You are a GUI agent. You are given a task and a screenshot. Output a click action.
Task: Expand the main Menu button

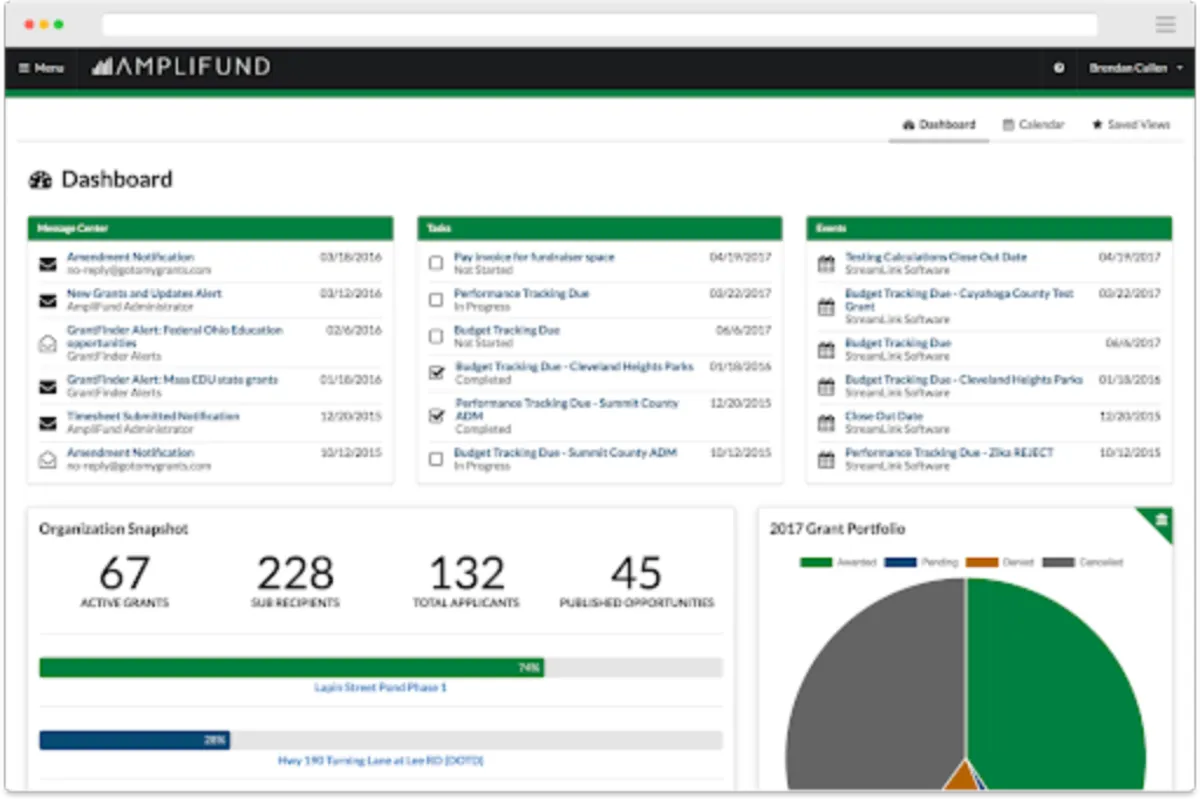[41, 68]
